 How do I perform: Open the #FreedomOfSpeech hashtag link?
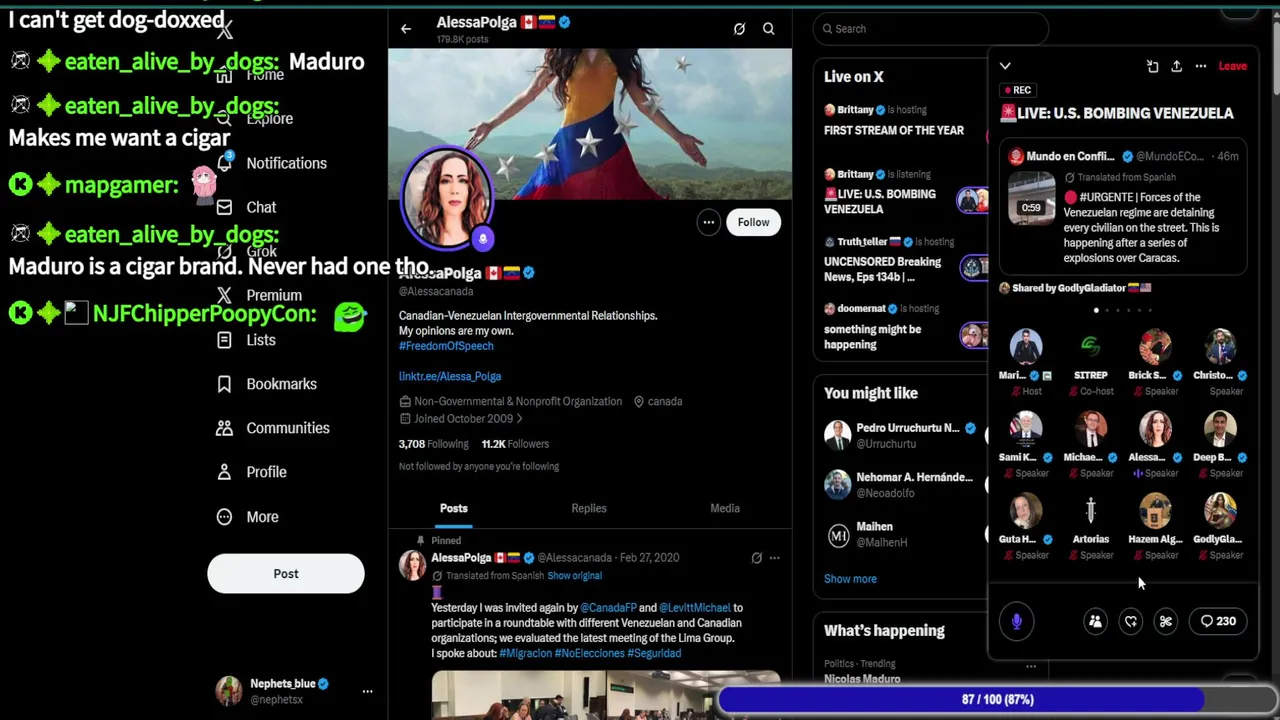[446, 346]
